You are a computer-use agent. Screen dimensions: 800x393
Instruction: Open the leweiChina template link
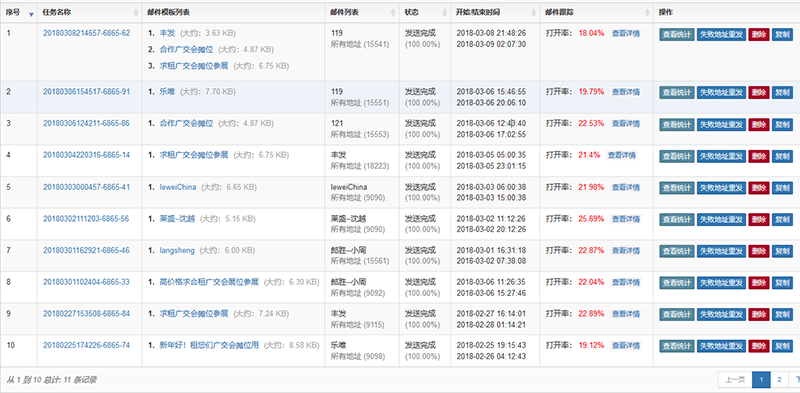tap(178, 187)
